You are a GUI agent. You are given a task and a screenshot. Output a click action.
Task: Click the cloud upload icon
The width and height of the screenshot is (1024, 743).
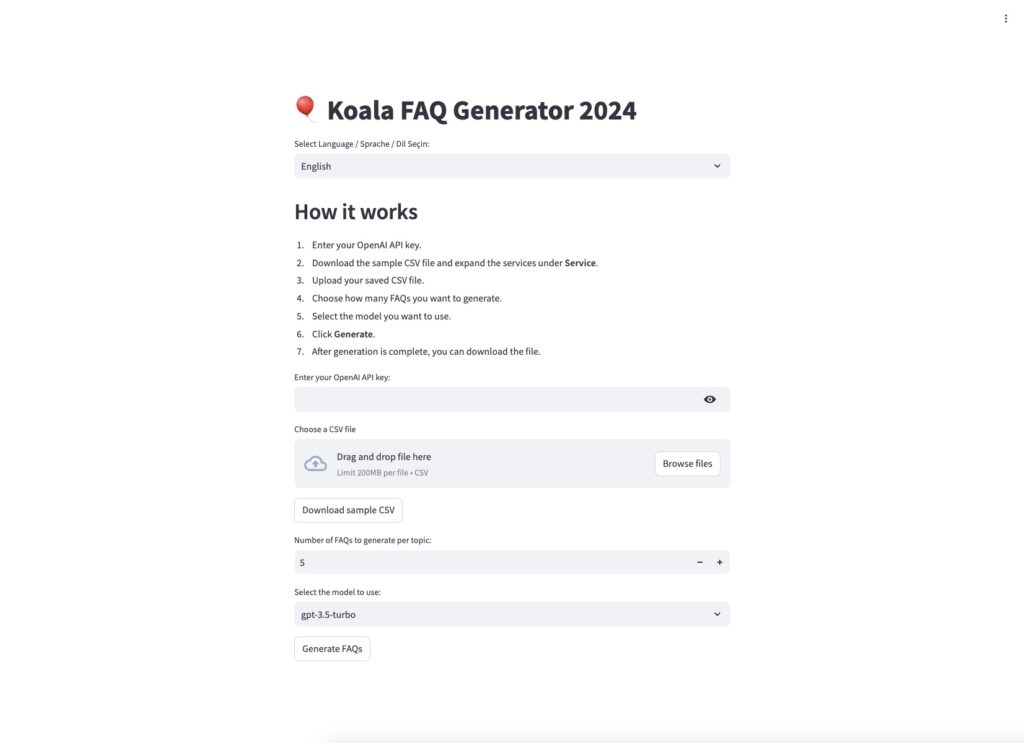[x=315, y=464]
